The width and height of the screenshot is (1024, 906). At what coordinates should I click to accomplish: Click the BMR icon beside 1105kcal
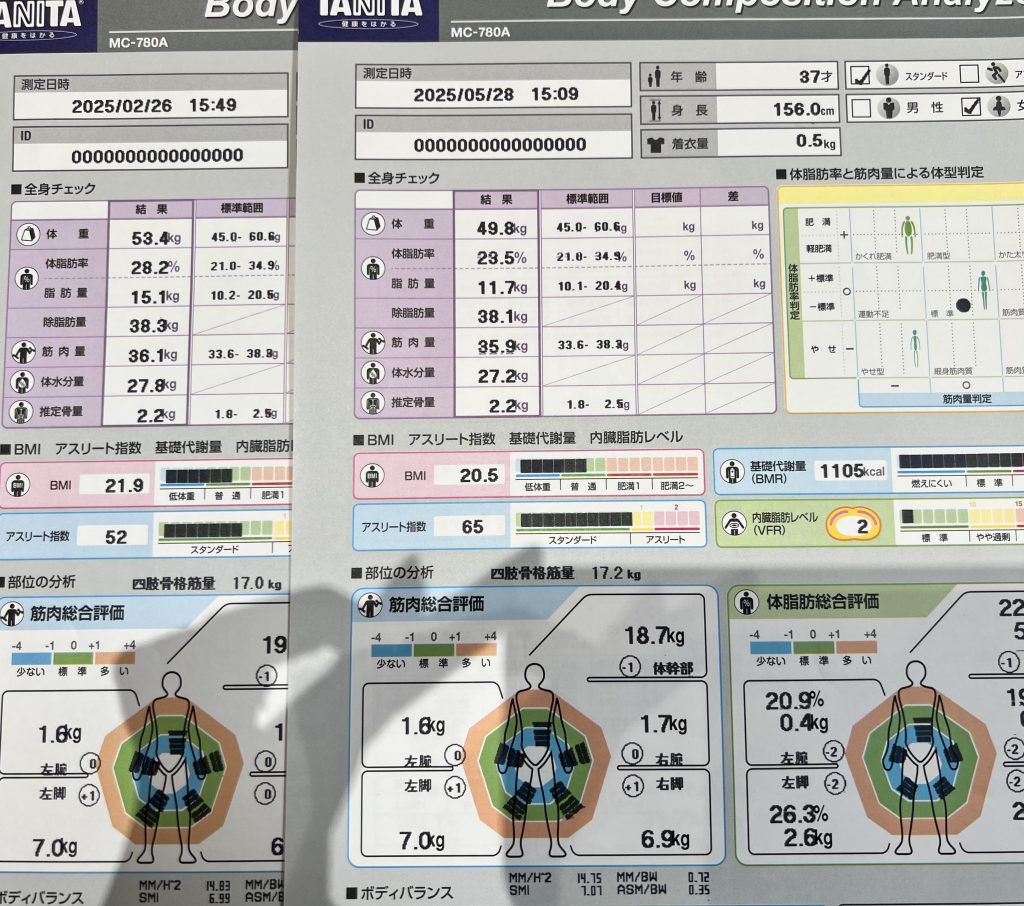tap(732, 470)
